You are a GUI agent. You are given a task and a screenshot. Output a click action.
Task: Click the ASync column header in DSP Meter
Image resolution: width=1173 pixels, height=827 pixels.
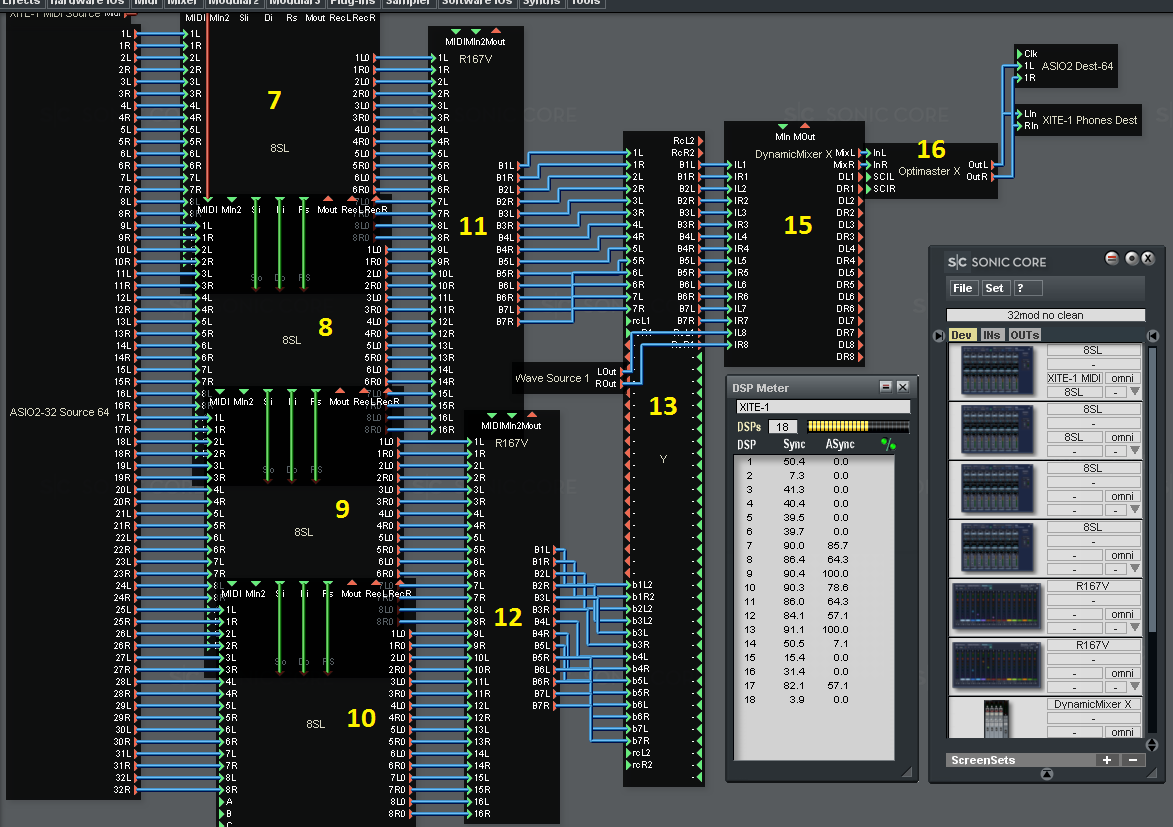[839, 445]
